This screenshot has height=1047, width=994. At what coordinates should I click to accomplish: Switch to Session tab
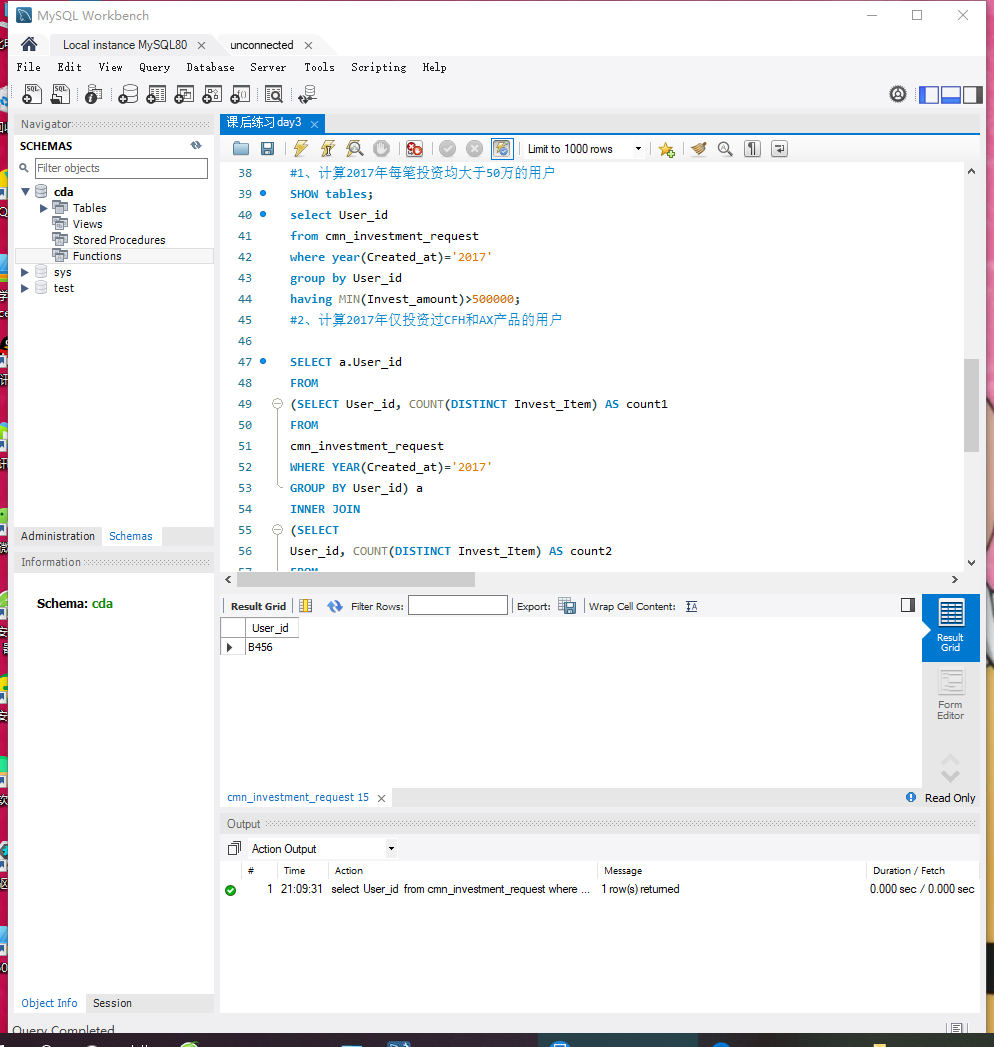click(x=112, y=1003)
